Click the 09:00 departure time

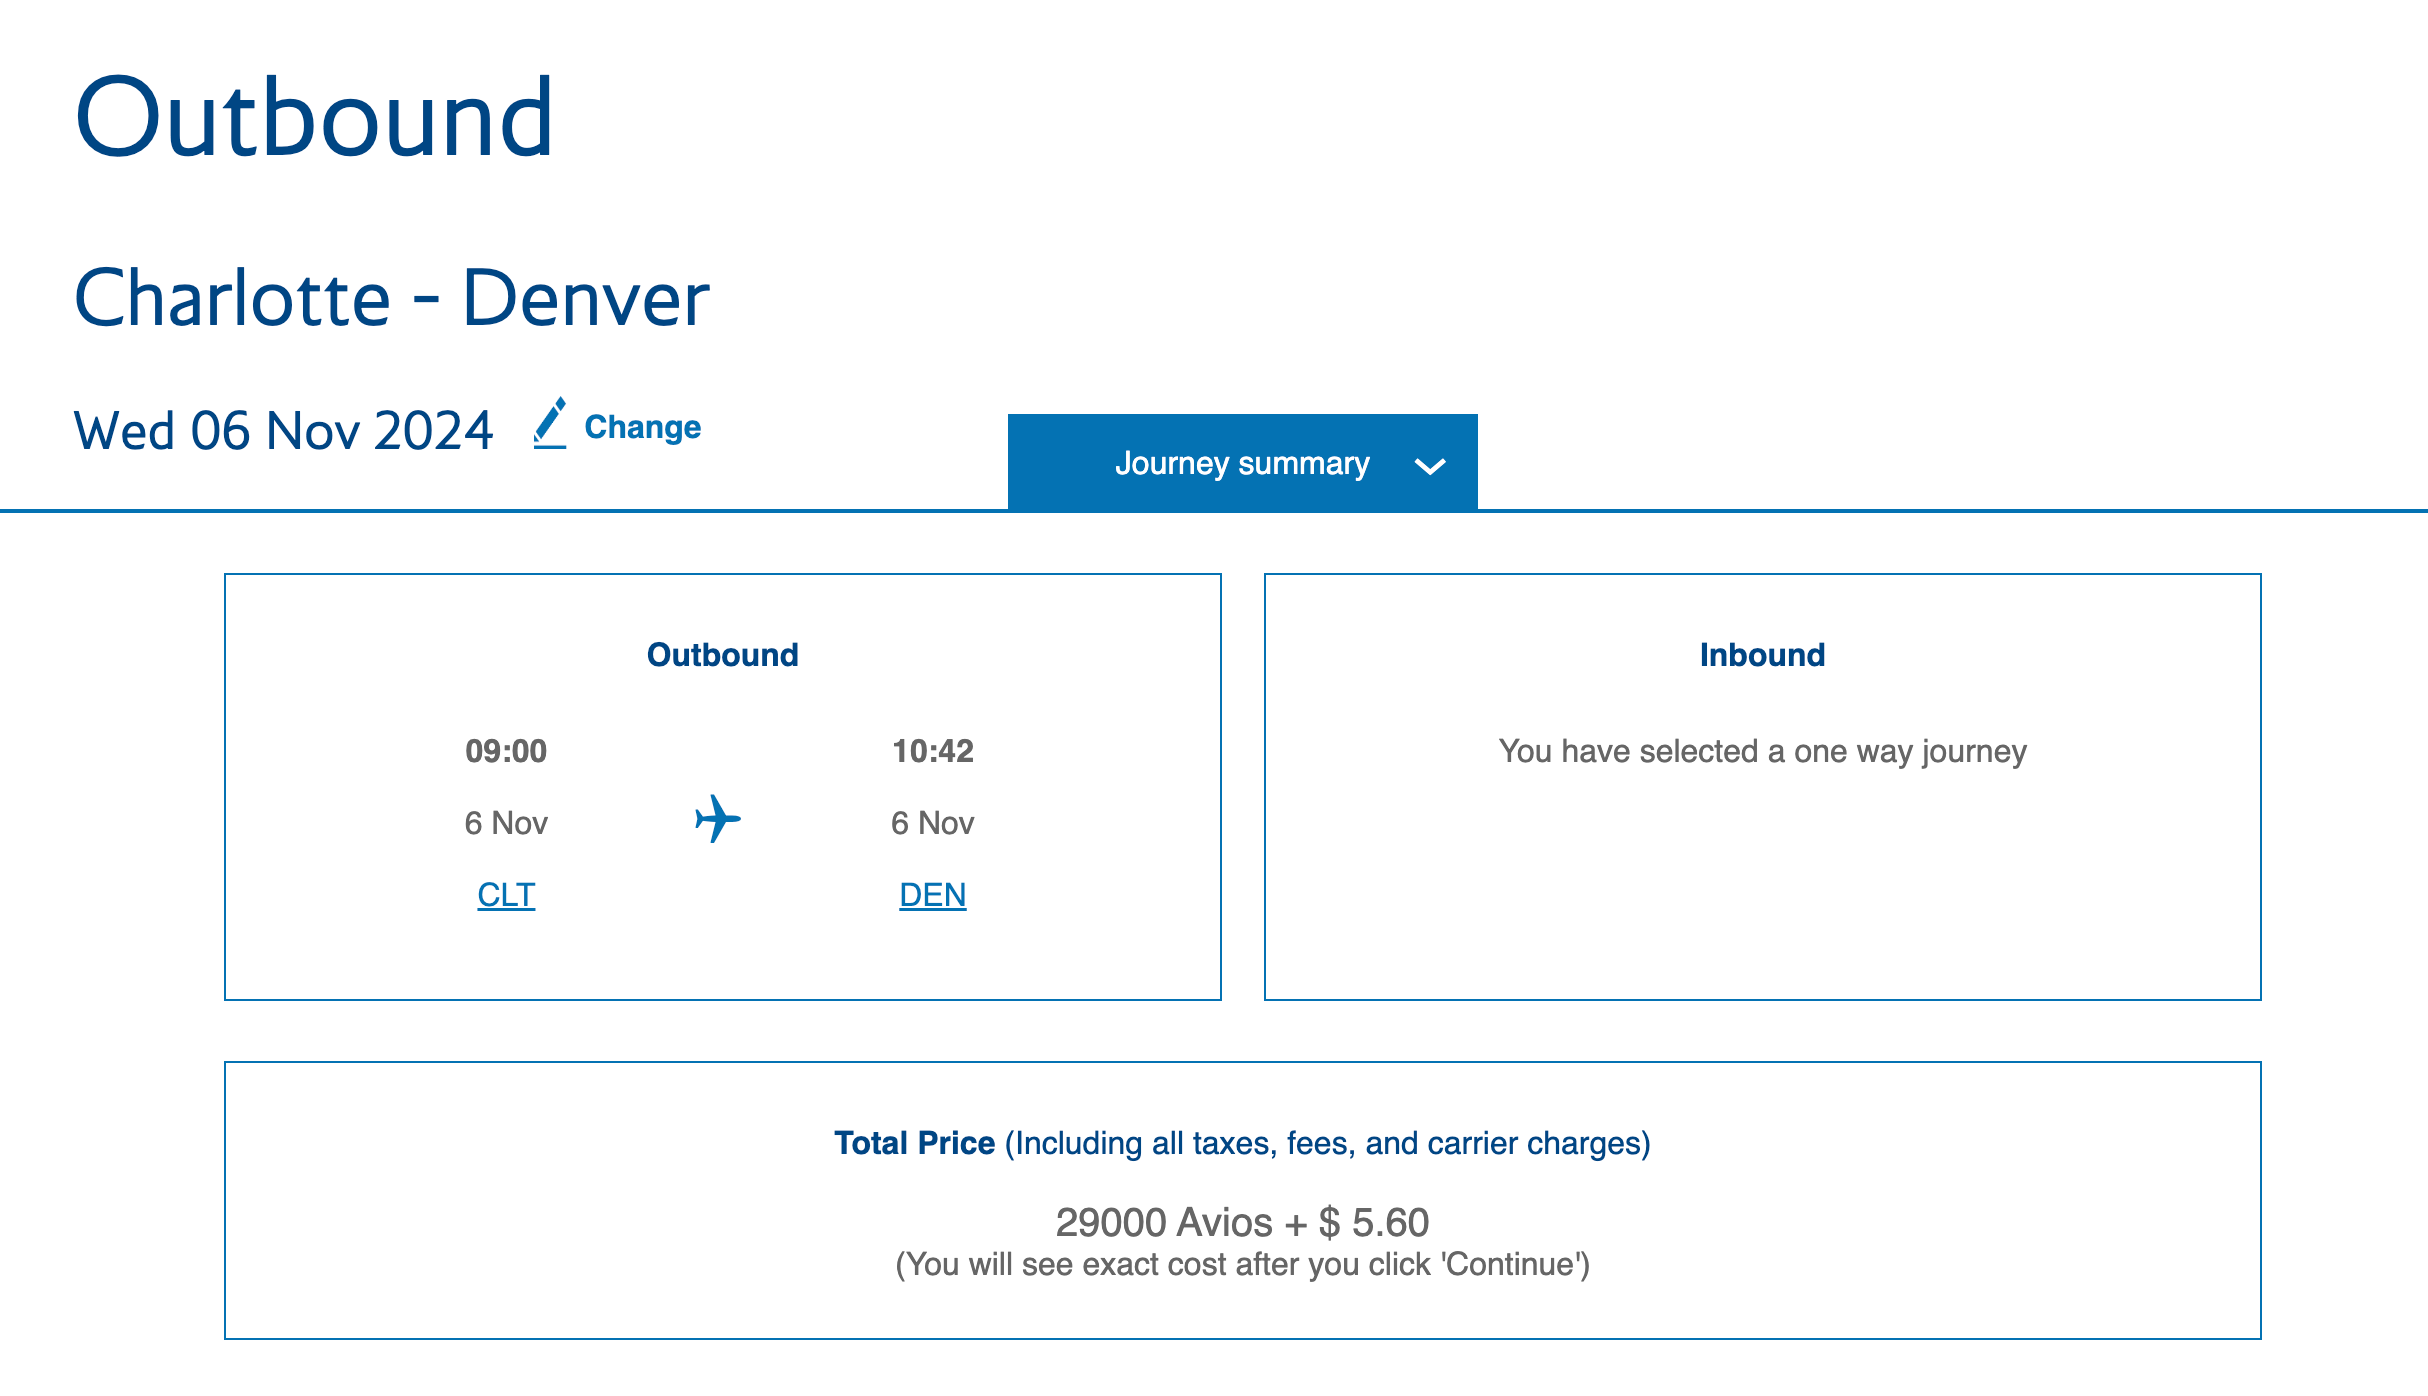click(506, 751)
